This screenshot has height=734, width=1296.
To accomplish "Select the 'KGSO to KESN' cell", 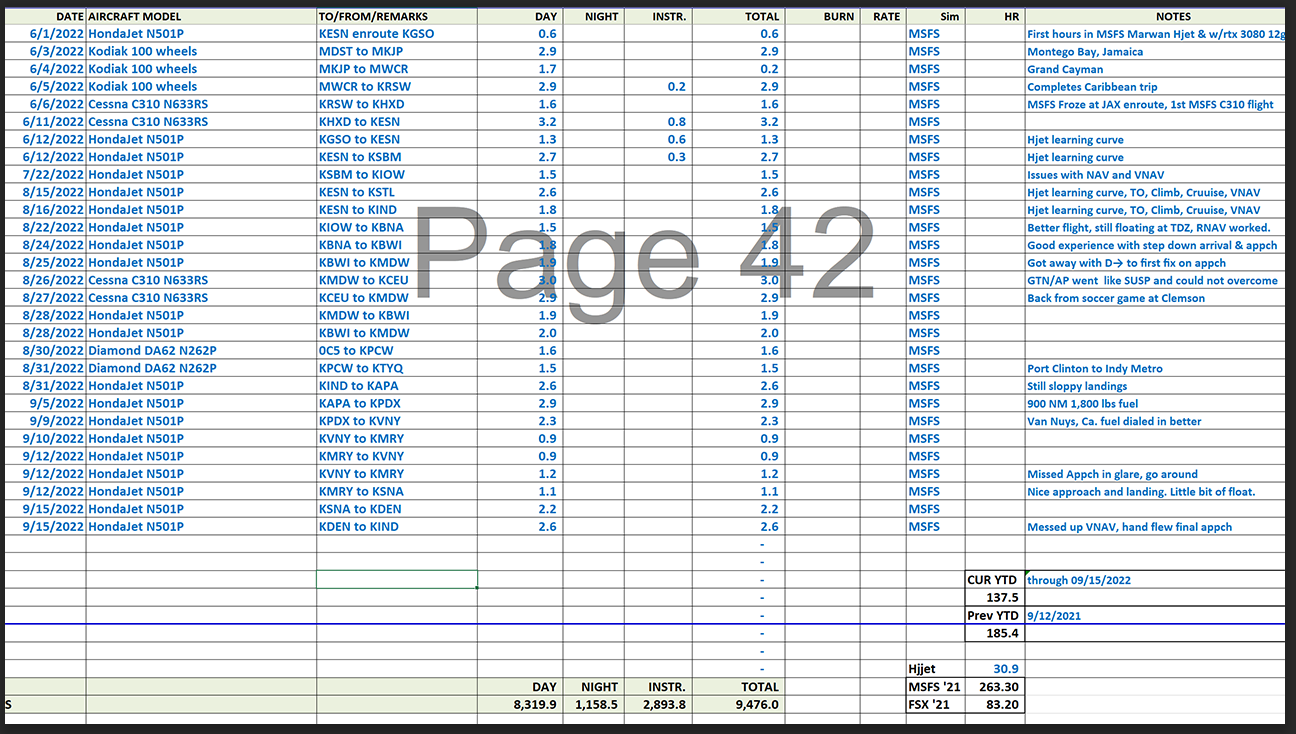I will coord(397,139).
